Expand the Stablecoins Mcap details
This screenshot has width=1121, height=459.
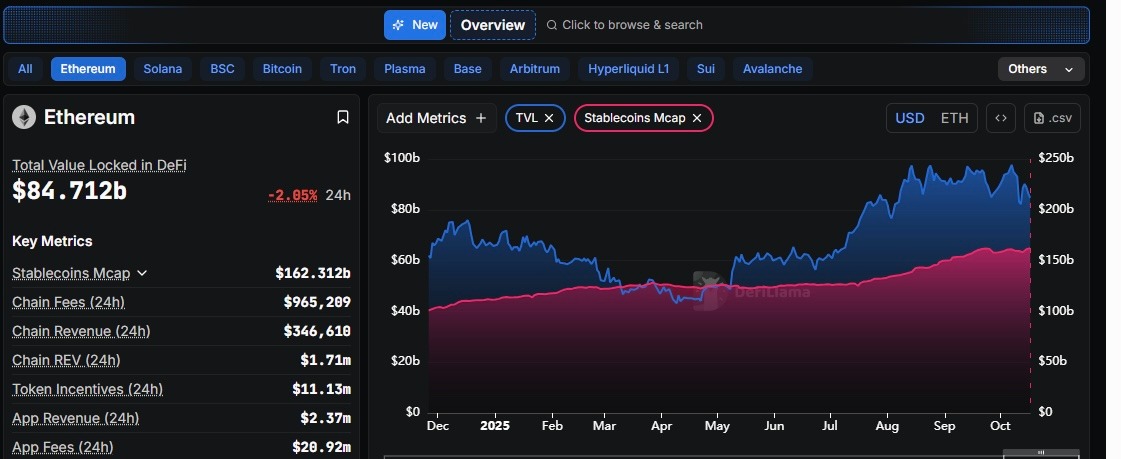142,273
